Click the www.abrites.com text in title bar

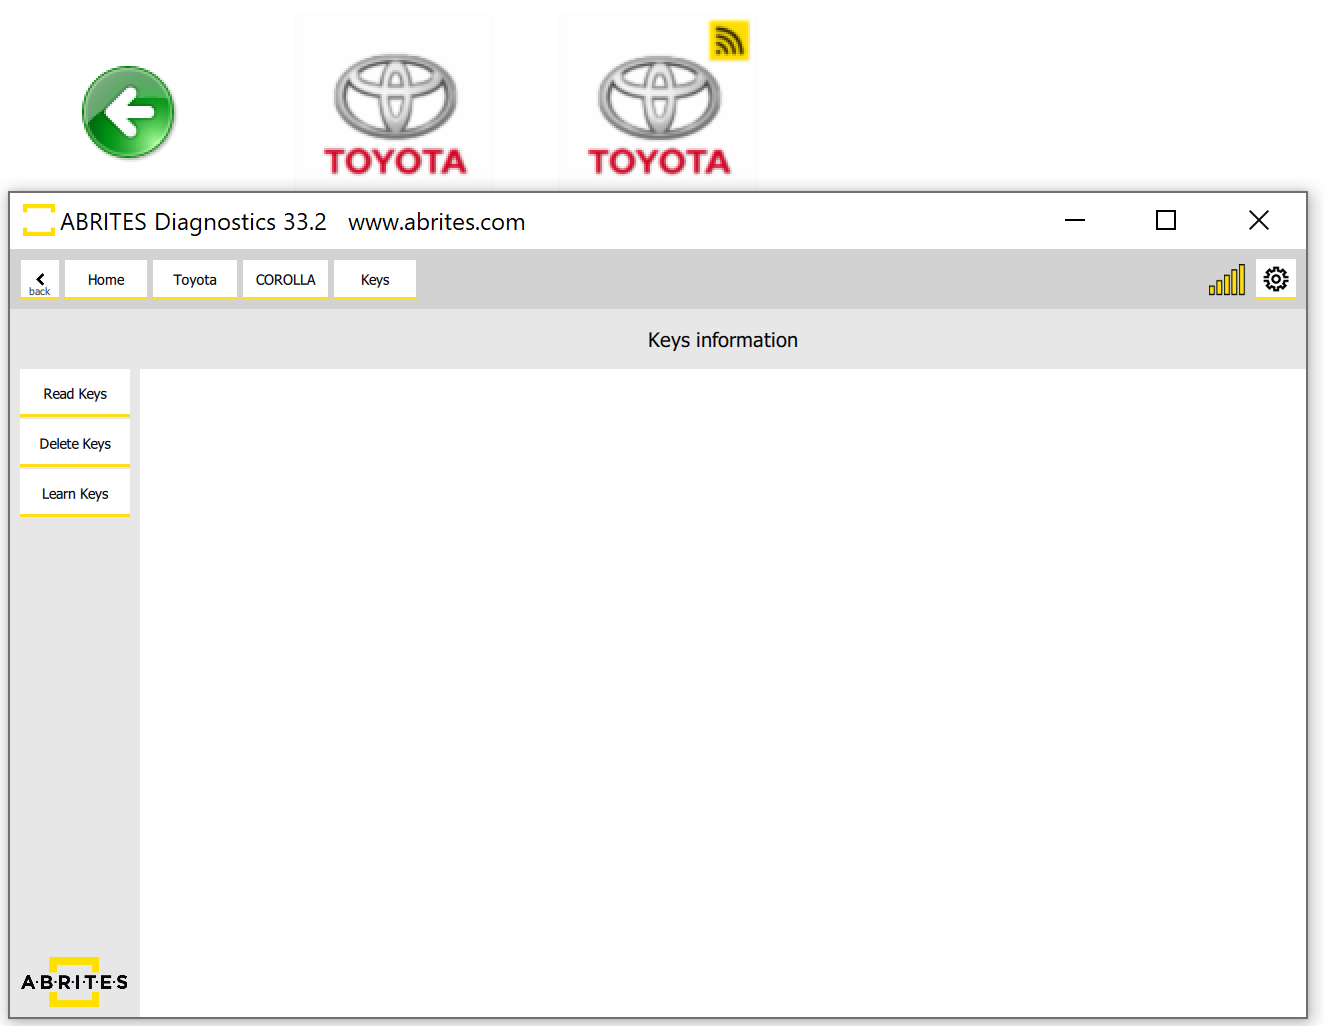point(437,222)
